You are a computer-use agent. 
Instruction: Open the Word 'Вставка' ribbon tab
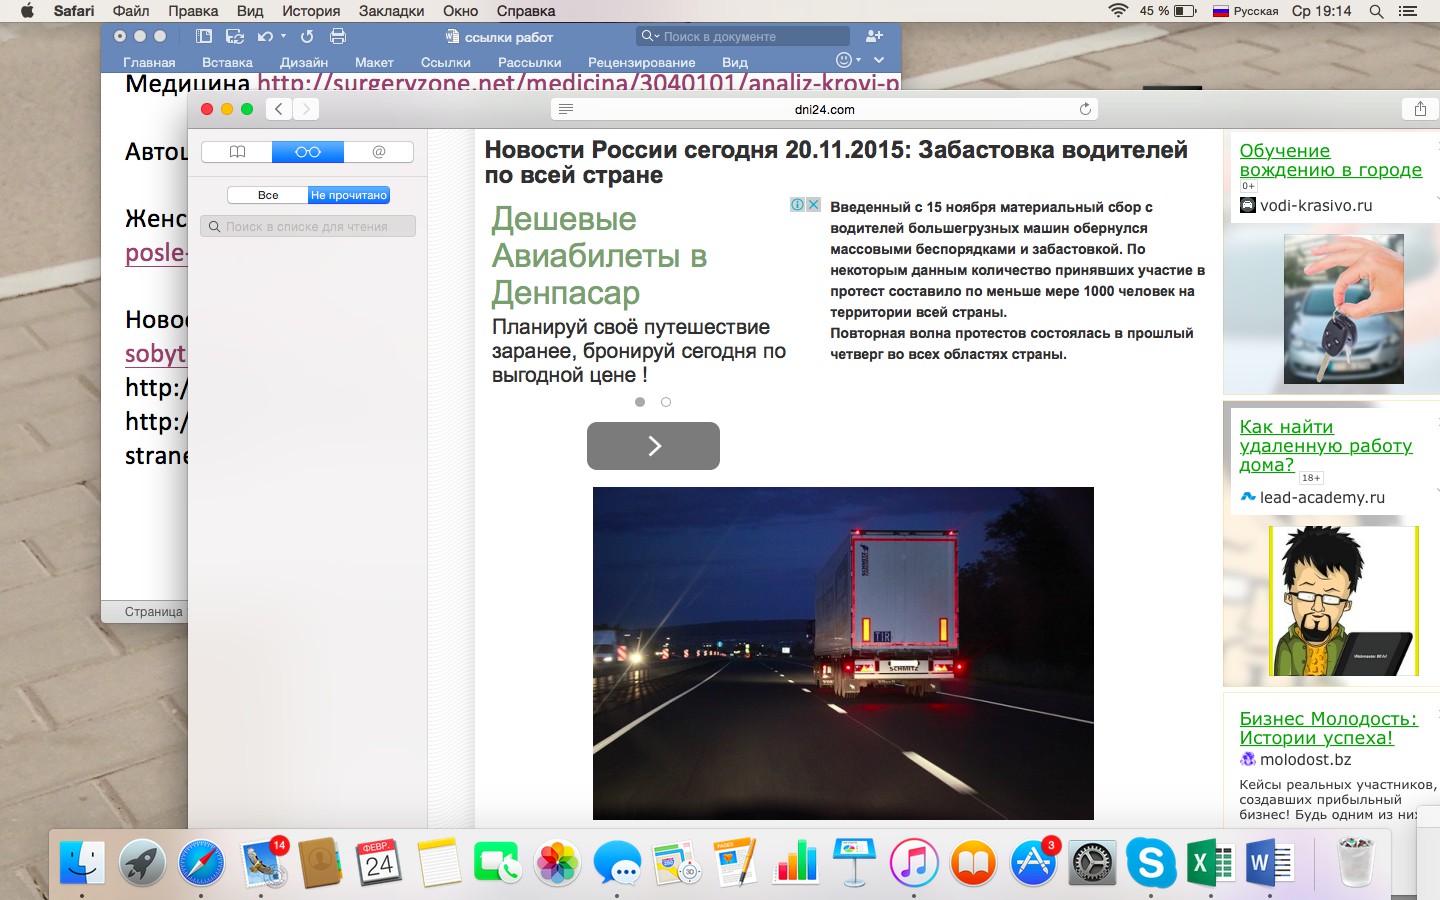click(227, 62)
